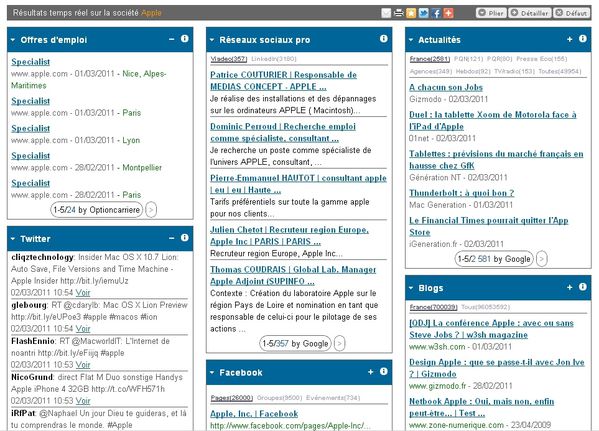
Task: Click Voir on NicoGrund tweet
Action: (x=83, y=401)
